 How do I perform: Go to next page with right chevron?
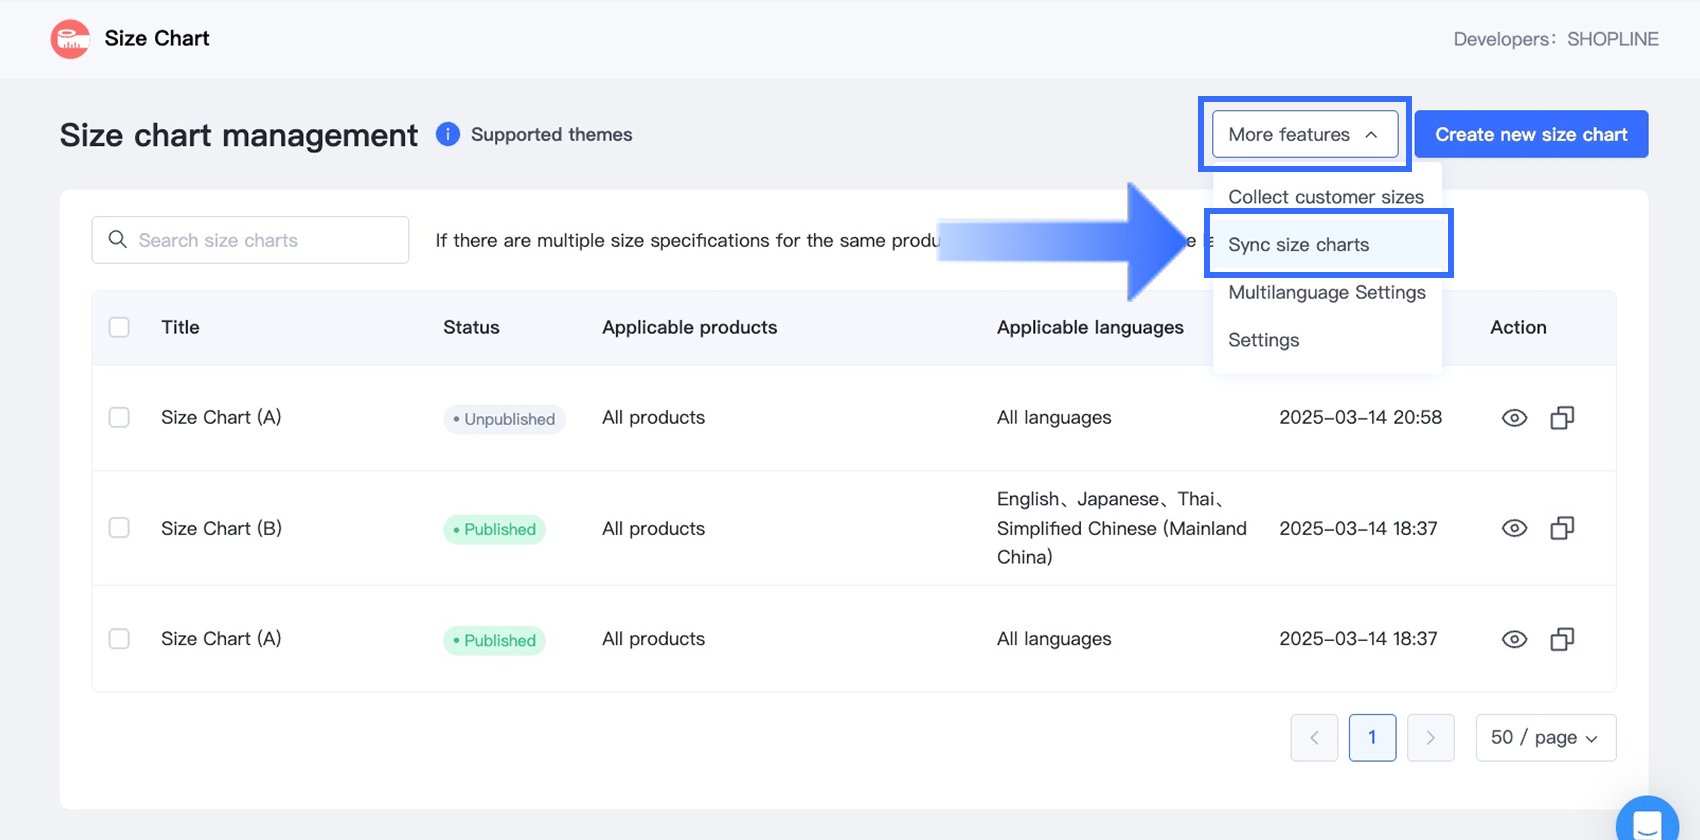pyautogui.click(x=1430, y=738)
